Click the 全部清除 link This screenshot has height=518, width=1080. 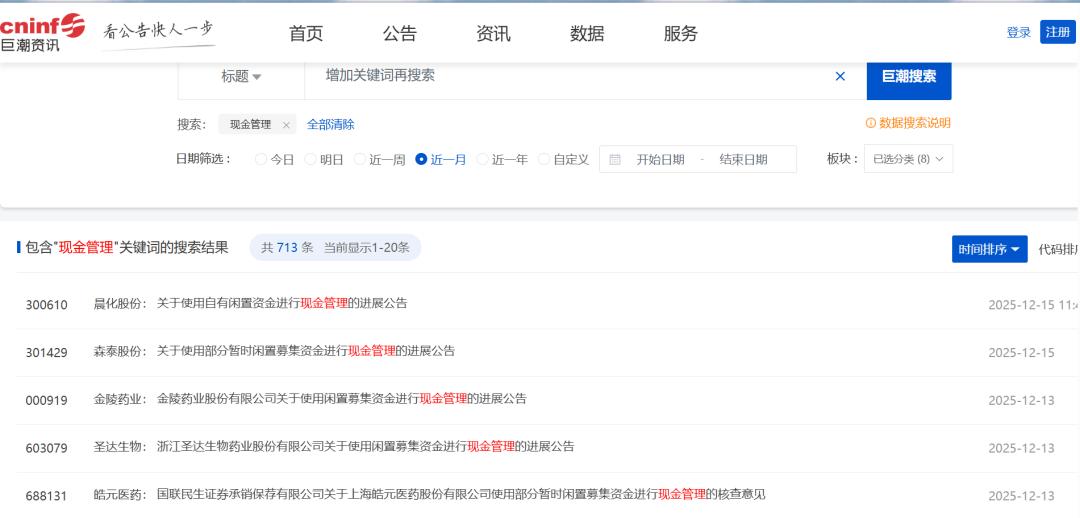point(330,125)
